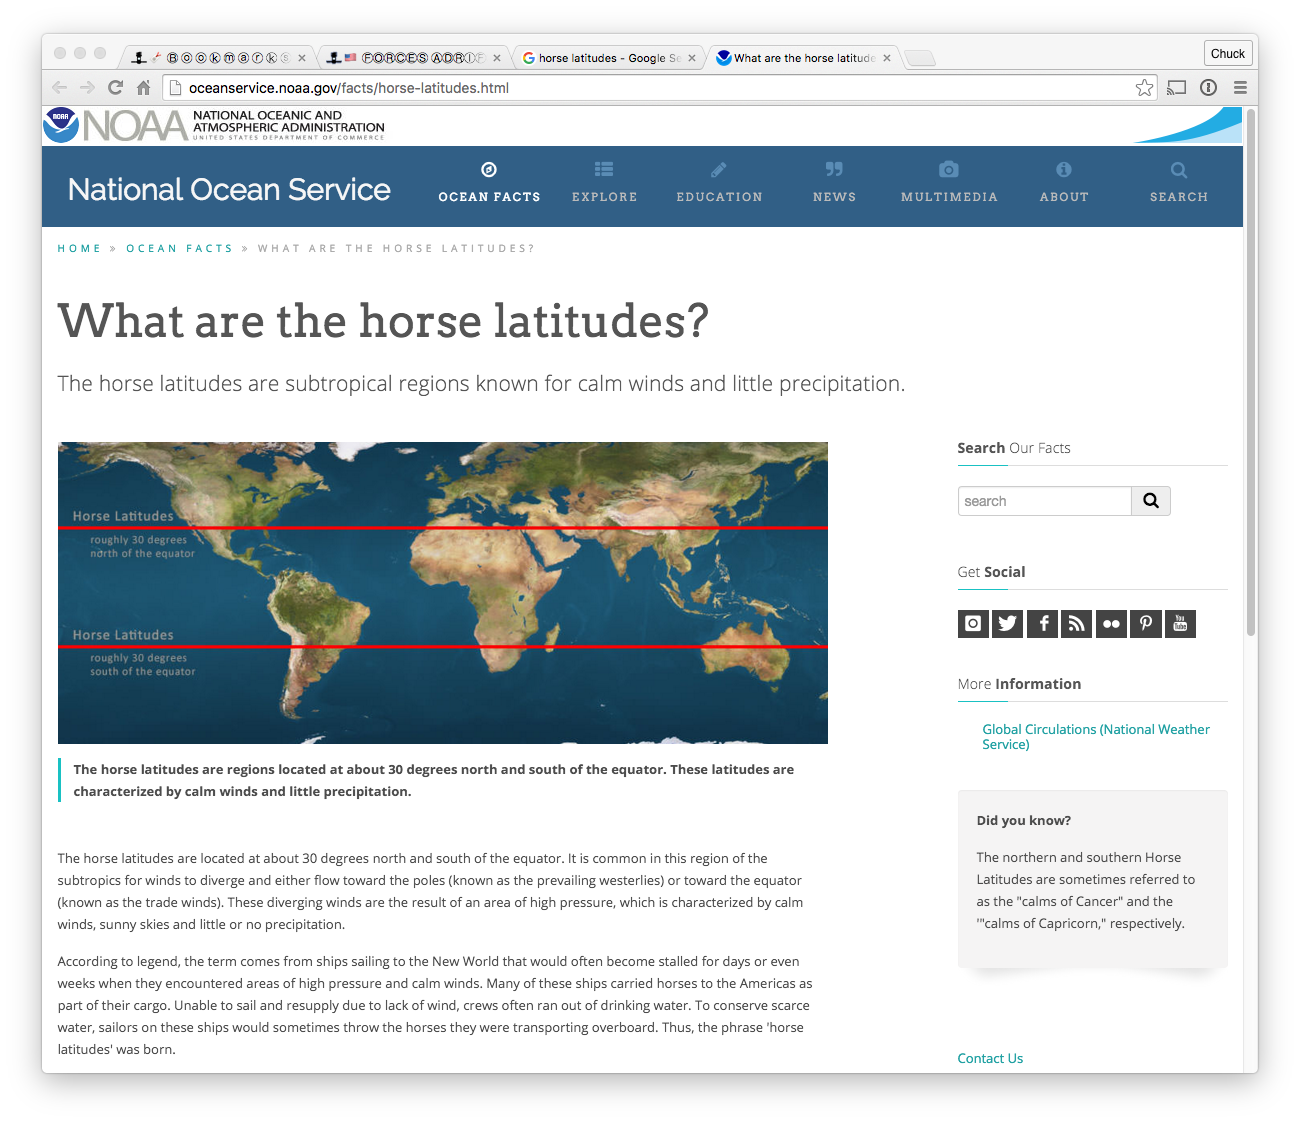
Task: Click the Facebook social icon
Action: tap(1042, 624)
